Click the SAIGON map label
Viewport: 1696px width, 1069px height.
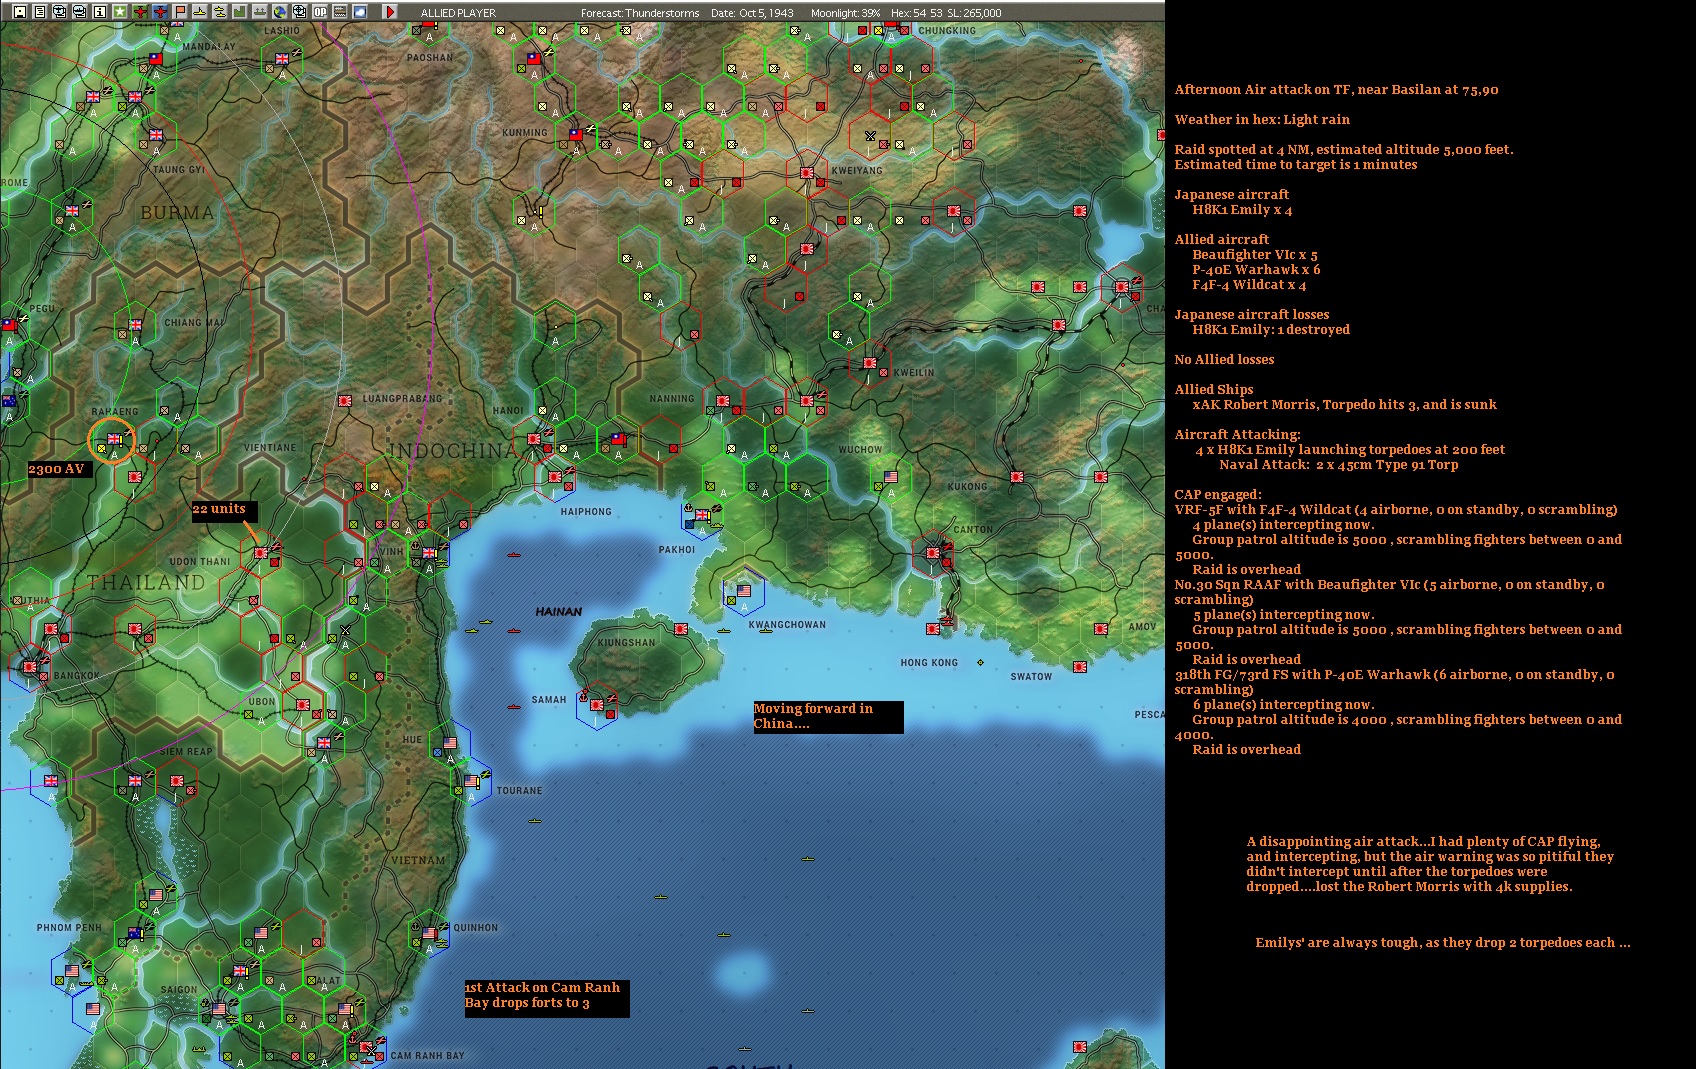[179, 990]
